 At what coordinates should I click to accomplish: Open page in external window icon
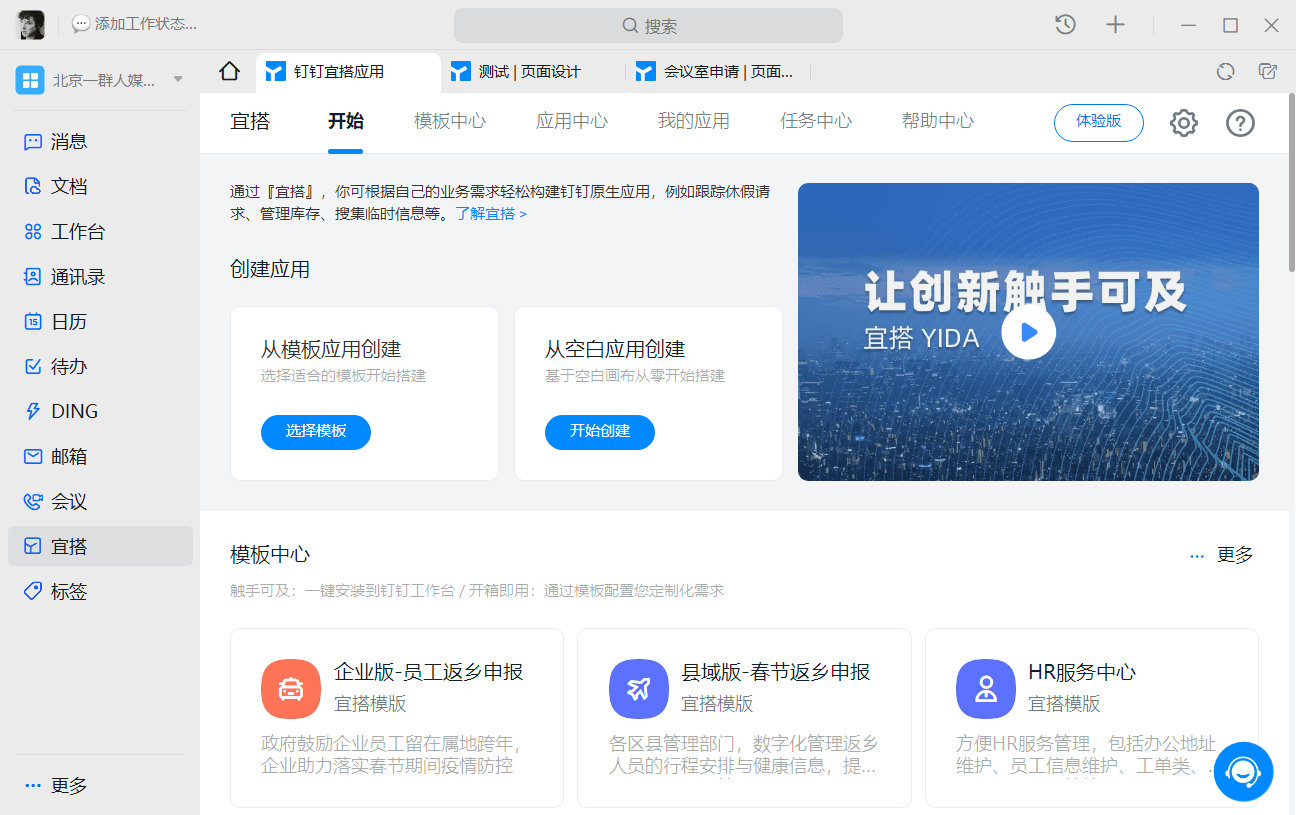1268,71
